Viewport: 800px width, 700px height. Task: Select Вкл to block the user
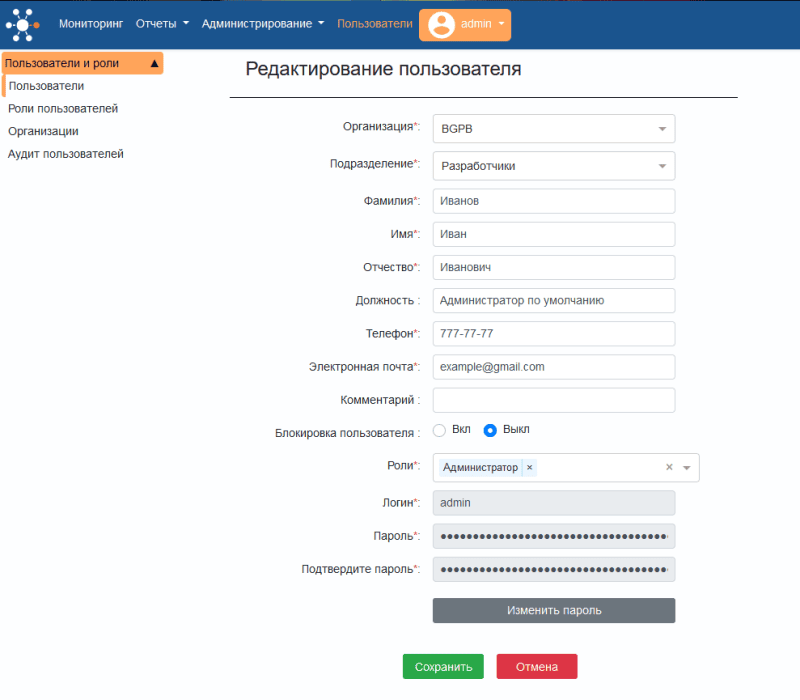coord(438,430)
